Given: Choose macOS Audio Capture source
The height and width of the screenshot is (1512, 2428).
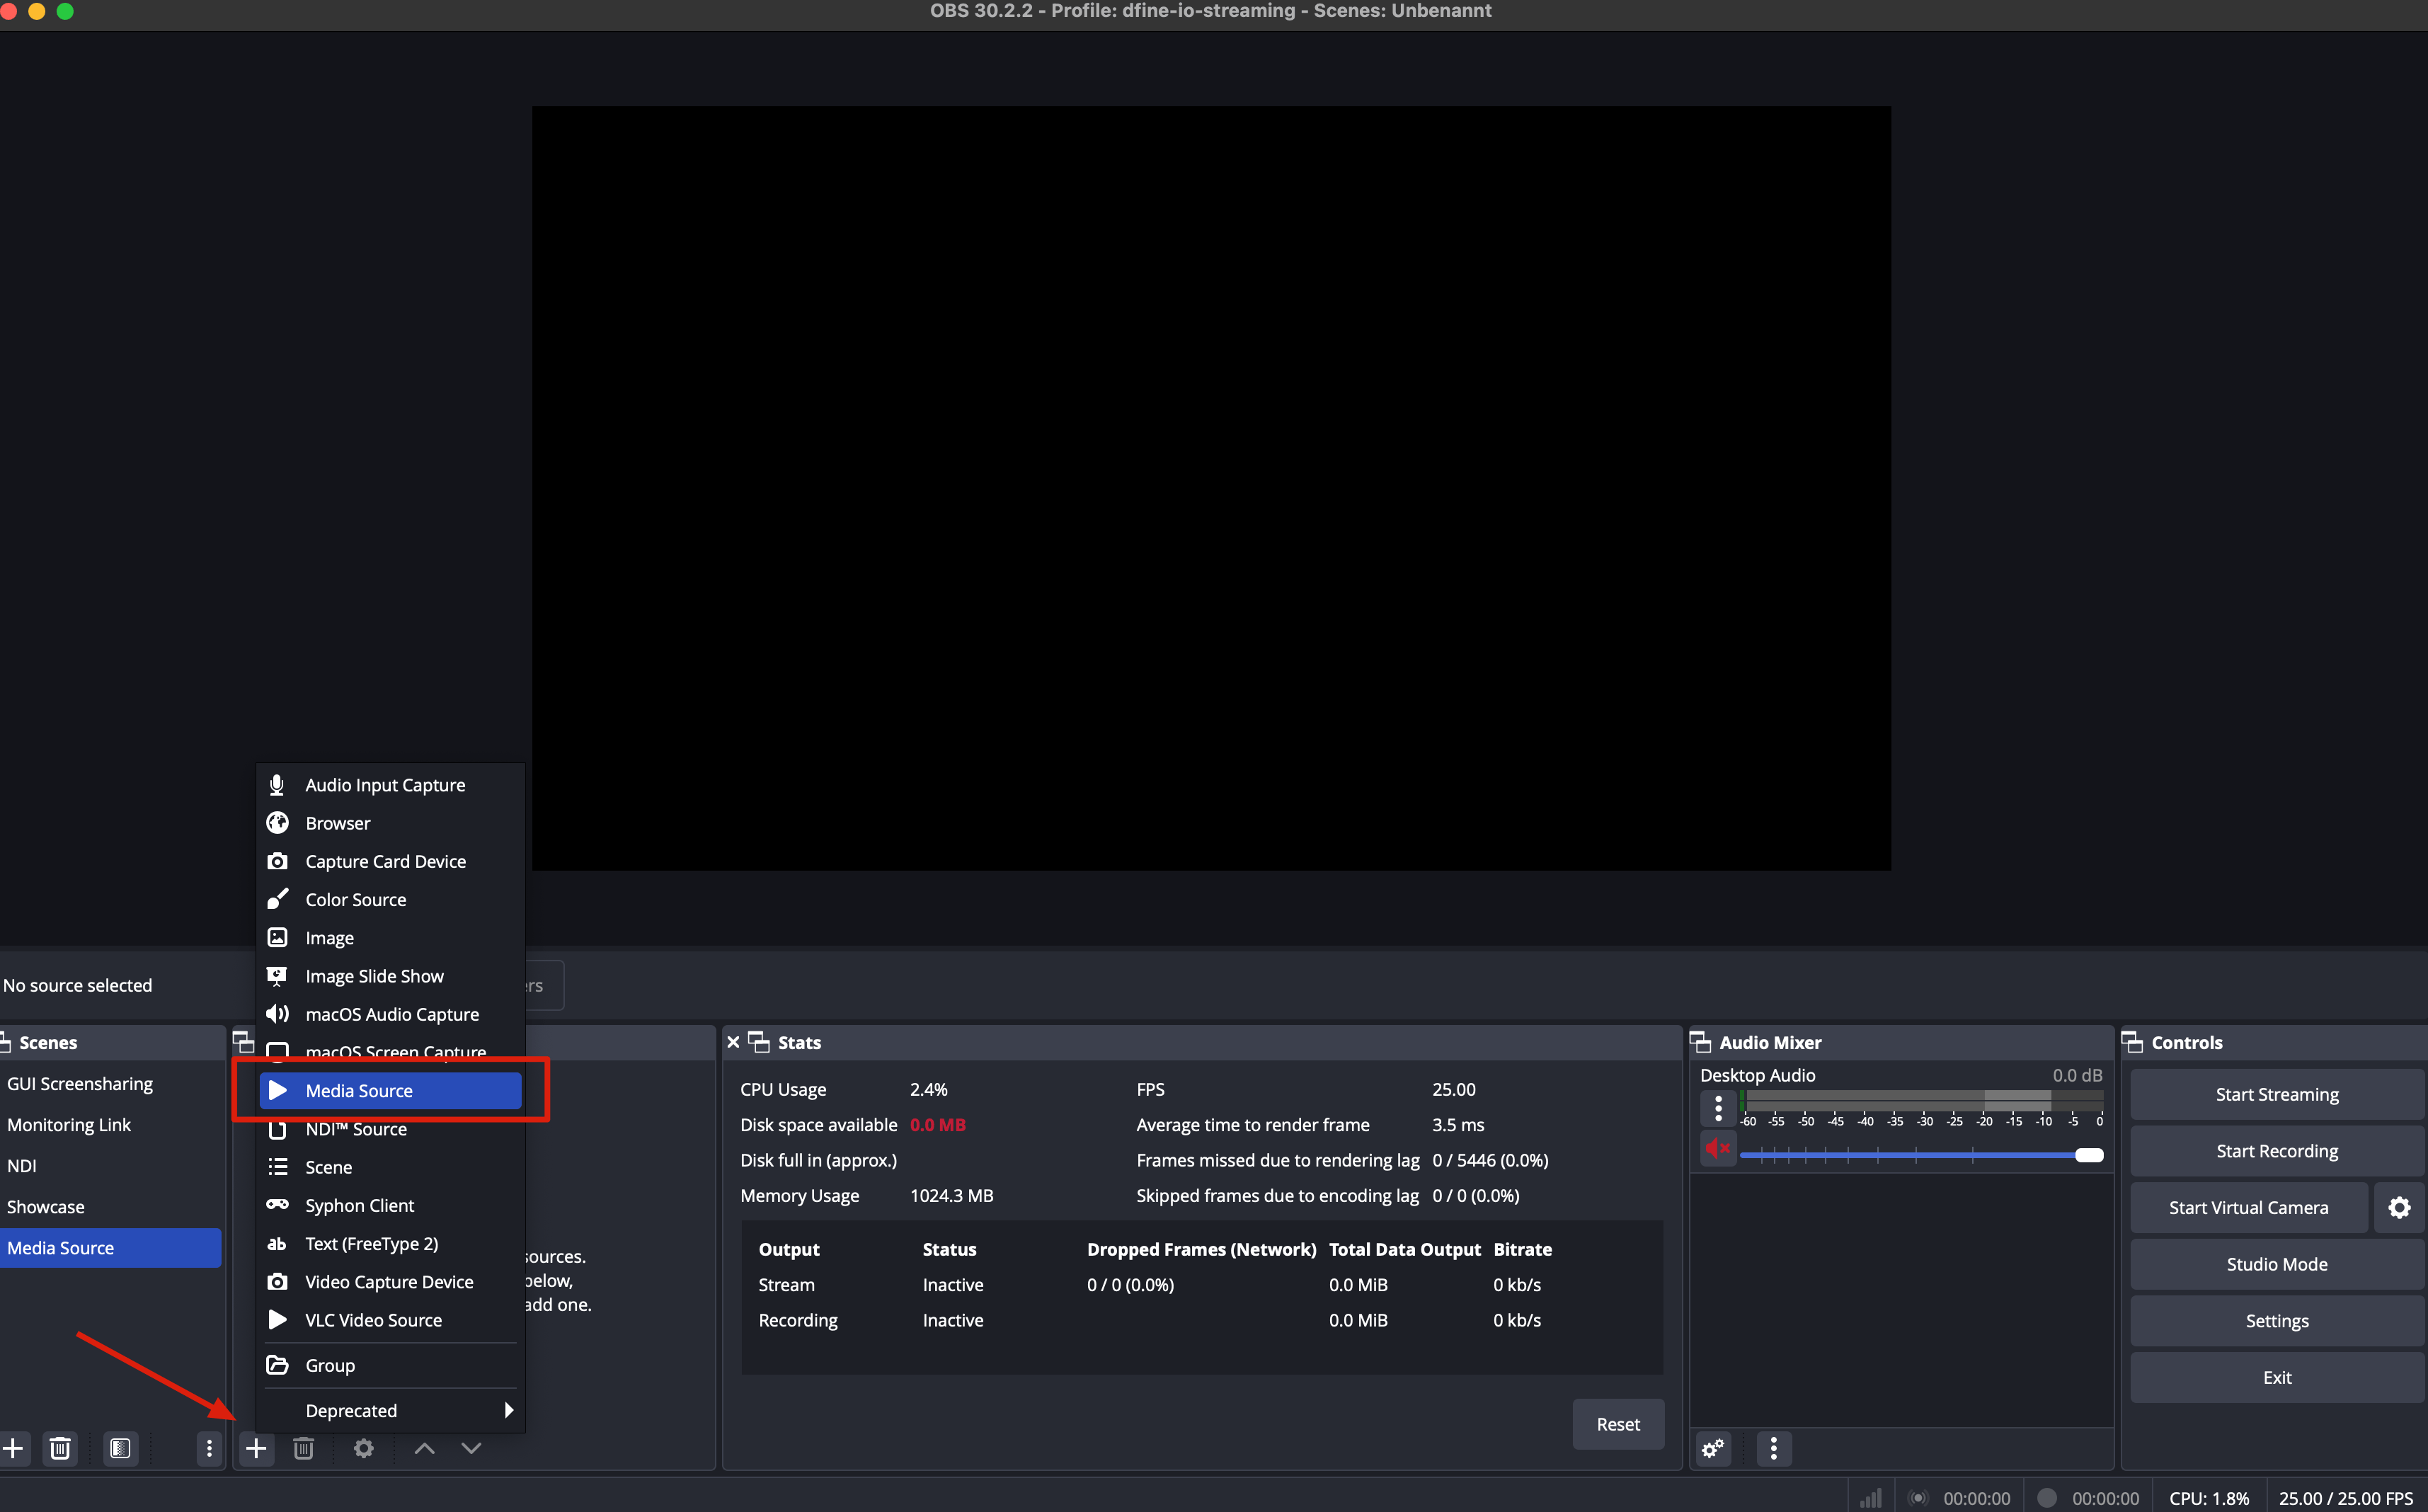Looking at the screenshot, I should click(390, 1014).
